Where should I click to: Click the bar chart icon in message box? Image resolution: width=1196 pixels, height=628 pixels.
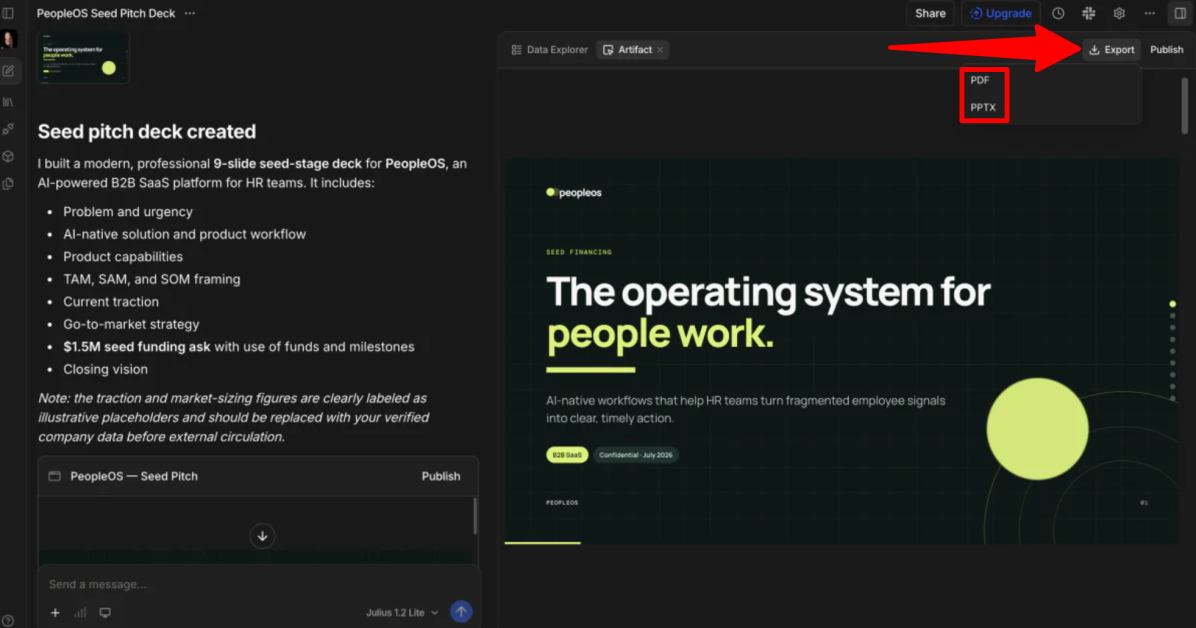pos(80,613)
